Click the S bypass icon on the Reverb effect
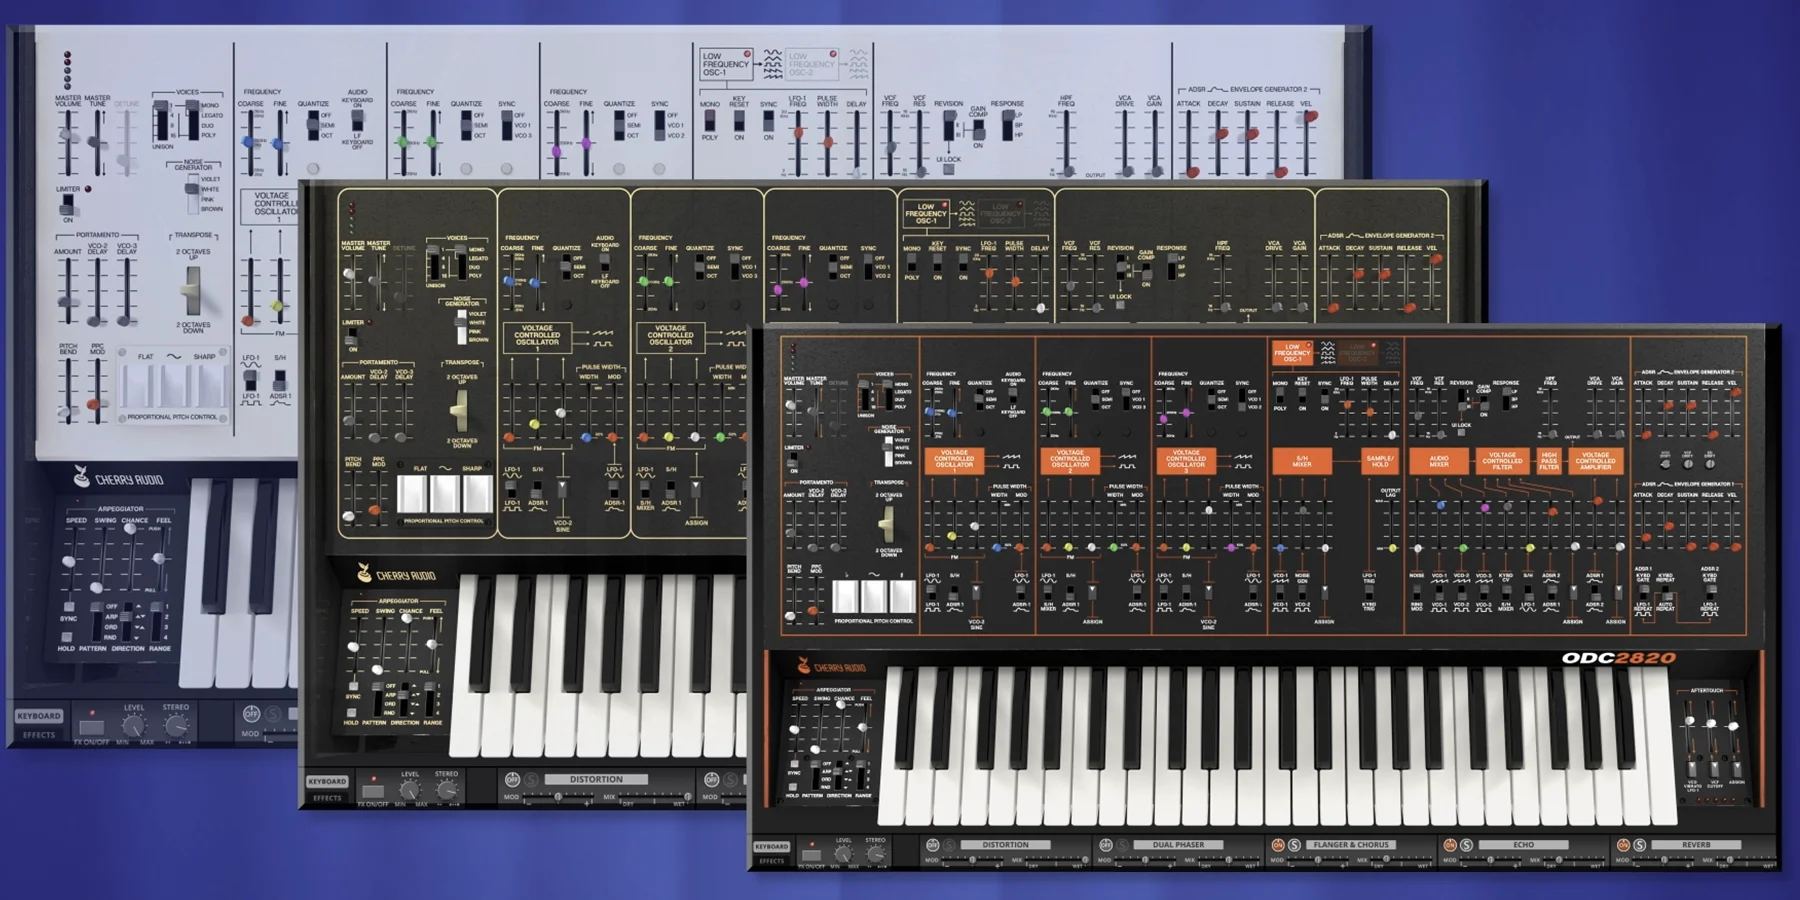Viewport: 1800px width, 900px height. point(1638,845)
